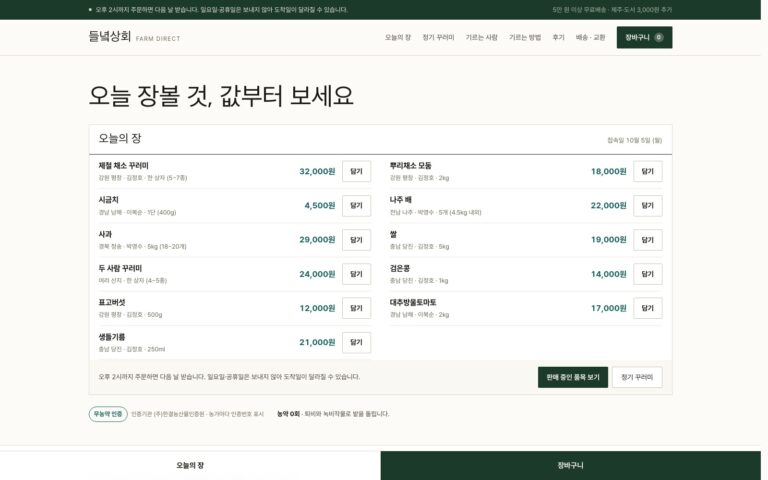Viewport: 768px width, 480px height.
Task: Open 기르는 사람 page from navigation
Action: click(481, 37)
